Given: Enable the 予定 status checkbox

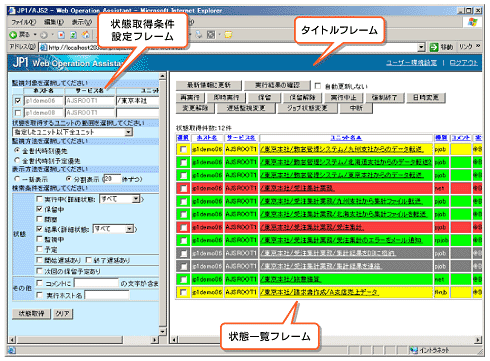Looking at the screenshot, I should tap(39, 249).
